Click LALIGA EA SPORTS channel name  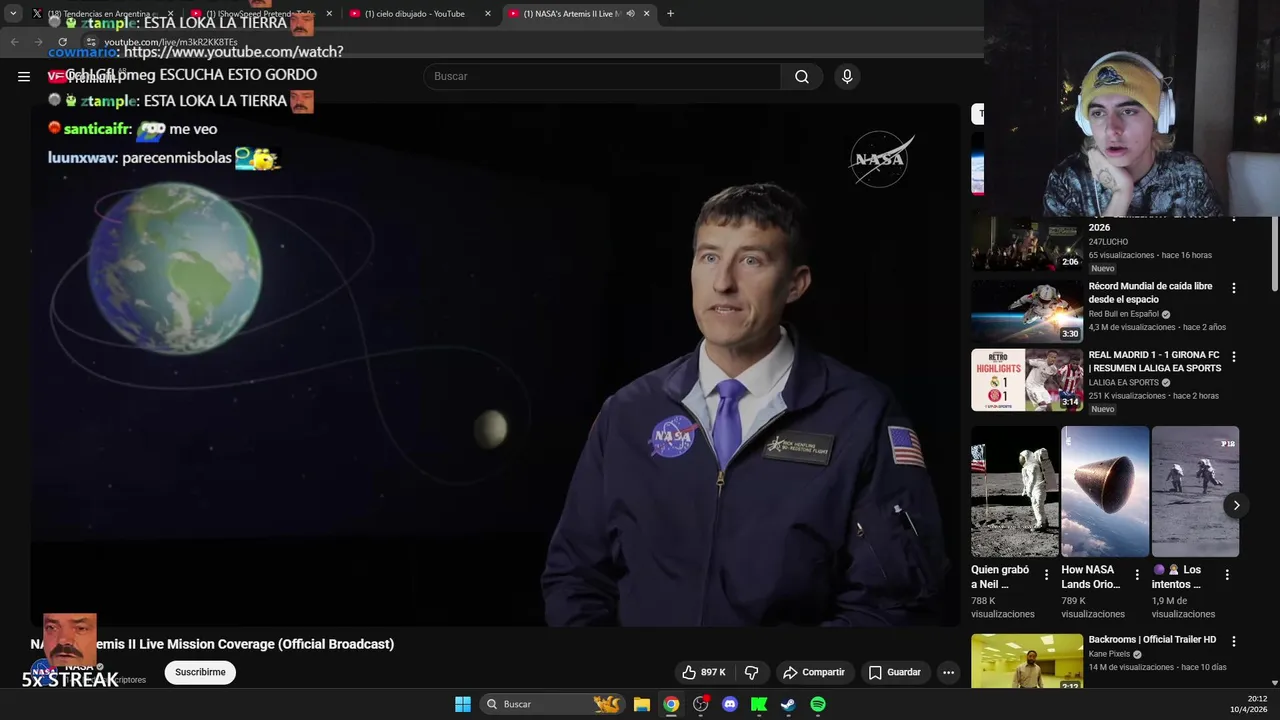click(x=1124, y=383)
